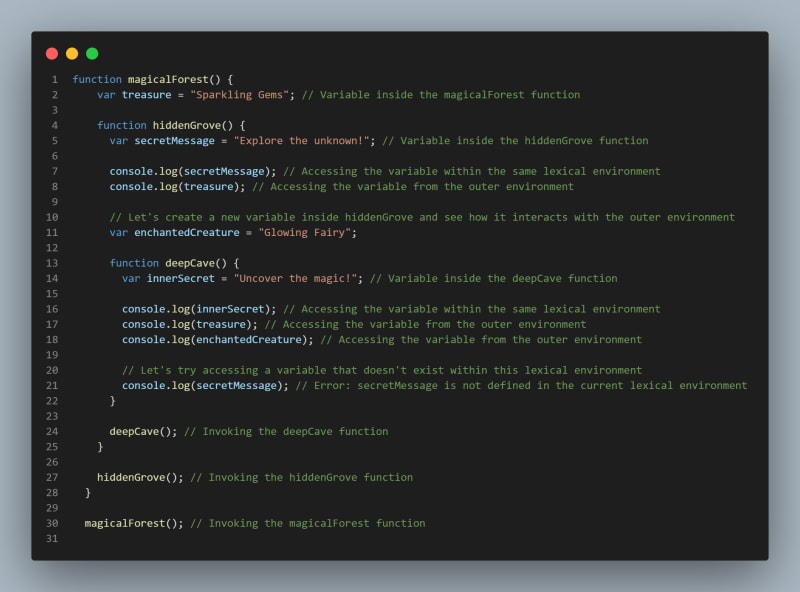
Task: Click the deepCave() call on line 24
Action: [x=143, y=431]
